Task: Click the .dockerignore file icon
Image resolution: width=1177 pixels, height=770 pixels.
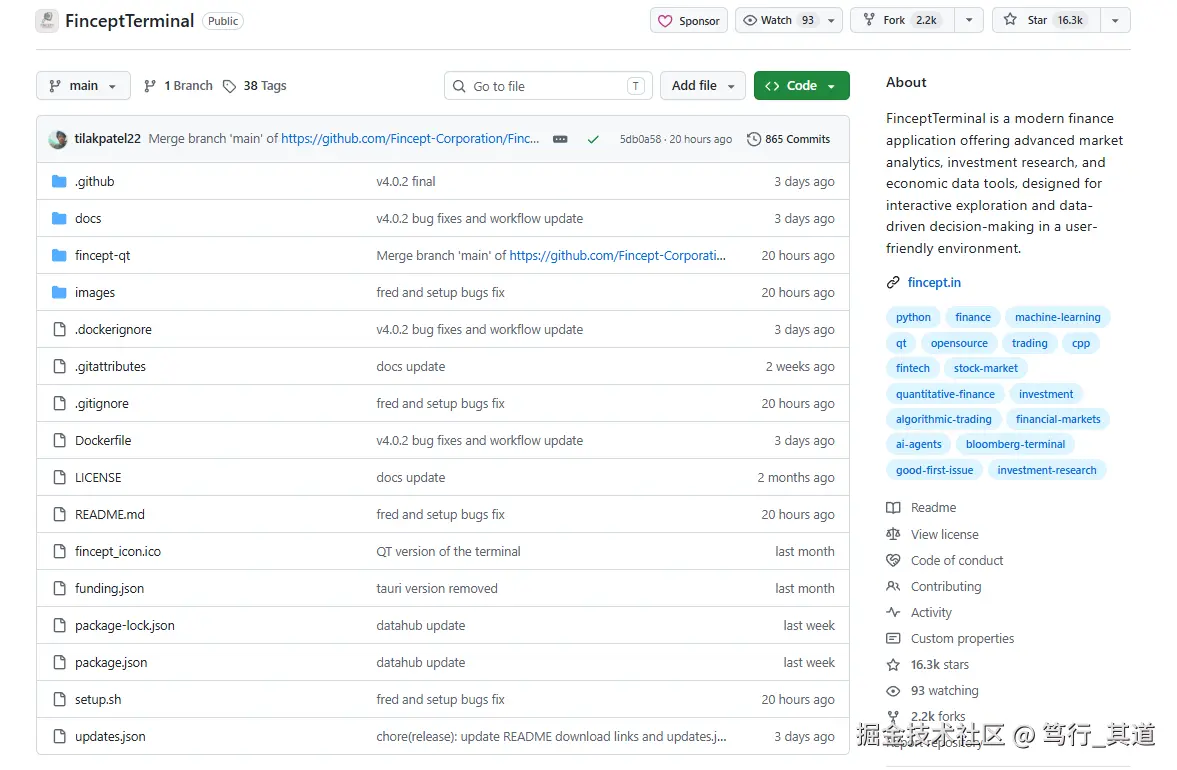Action: (59, 329)
